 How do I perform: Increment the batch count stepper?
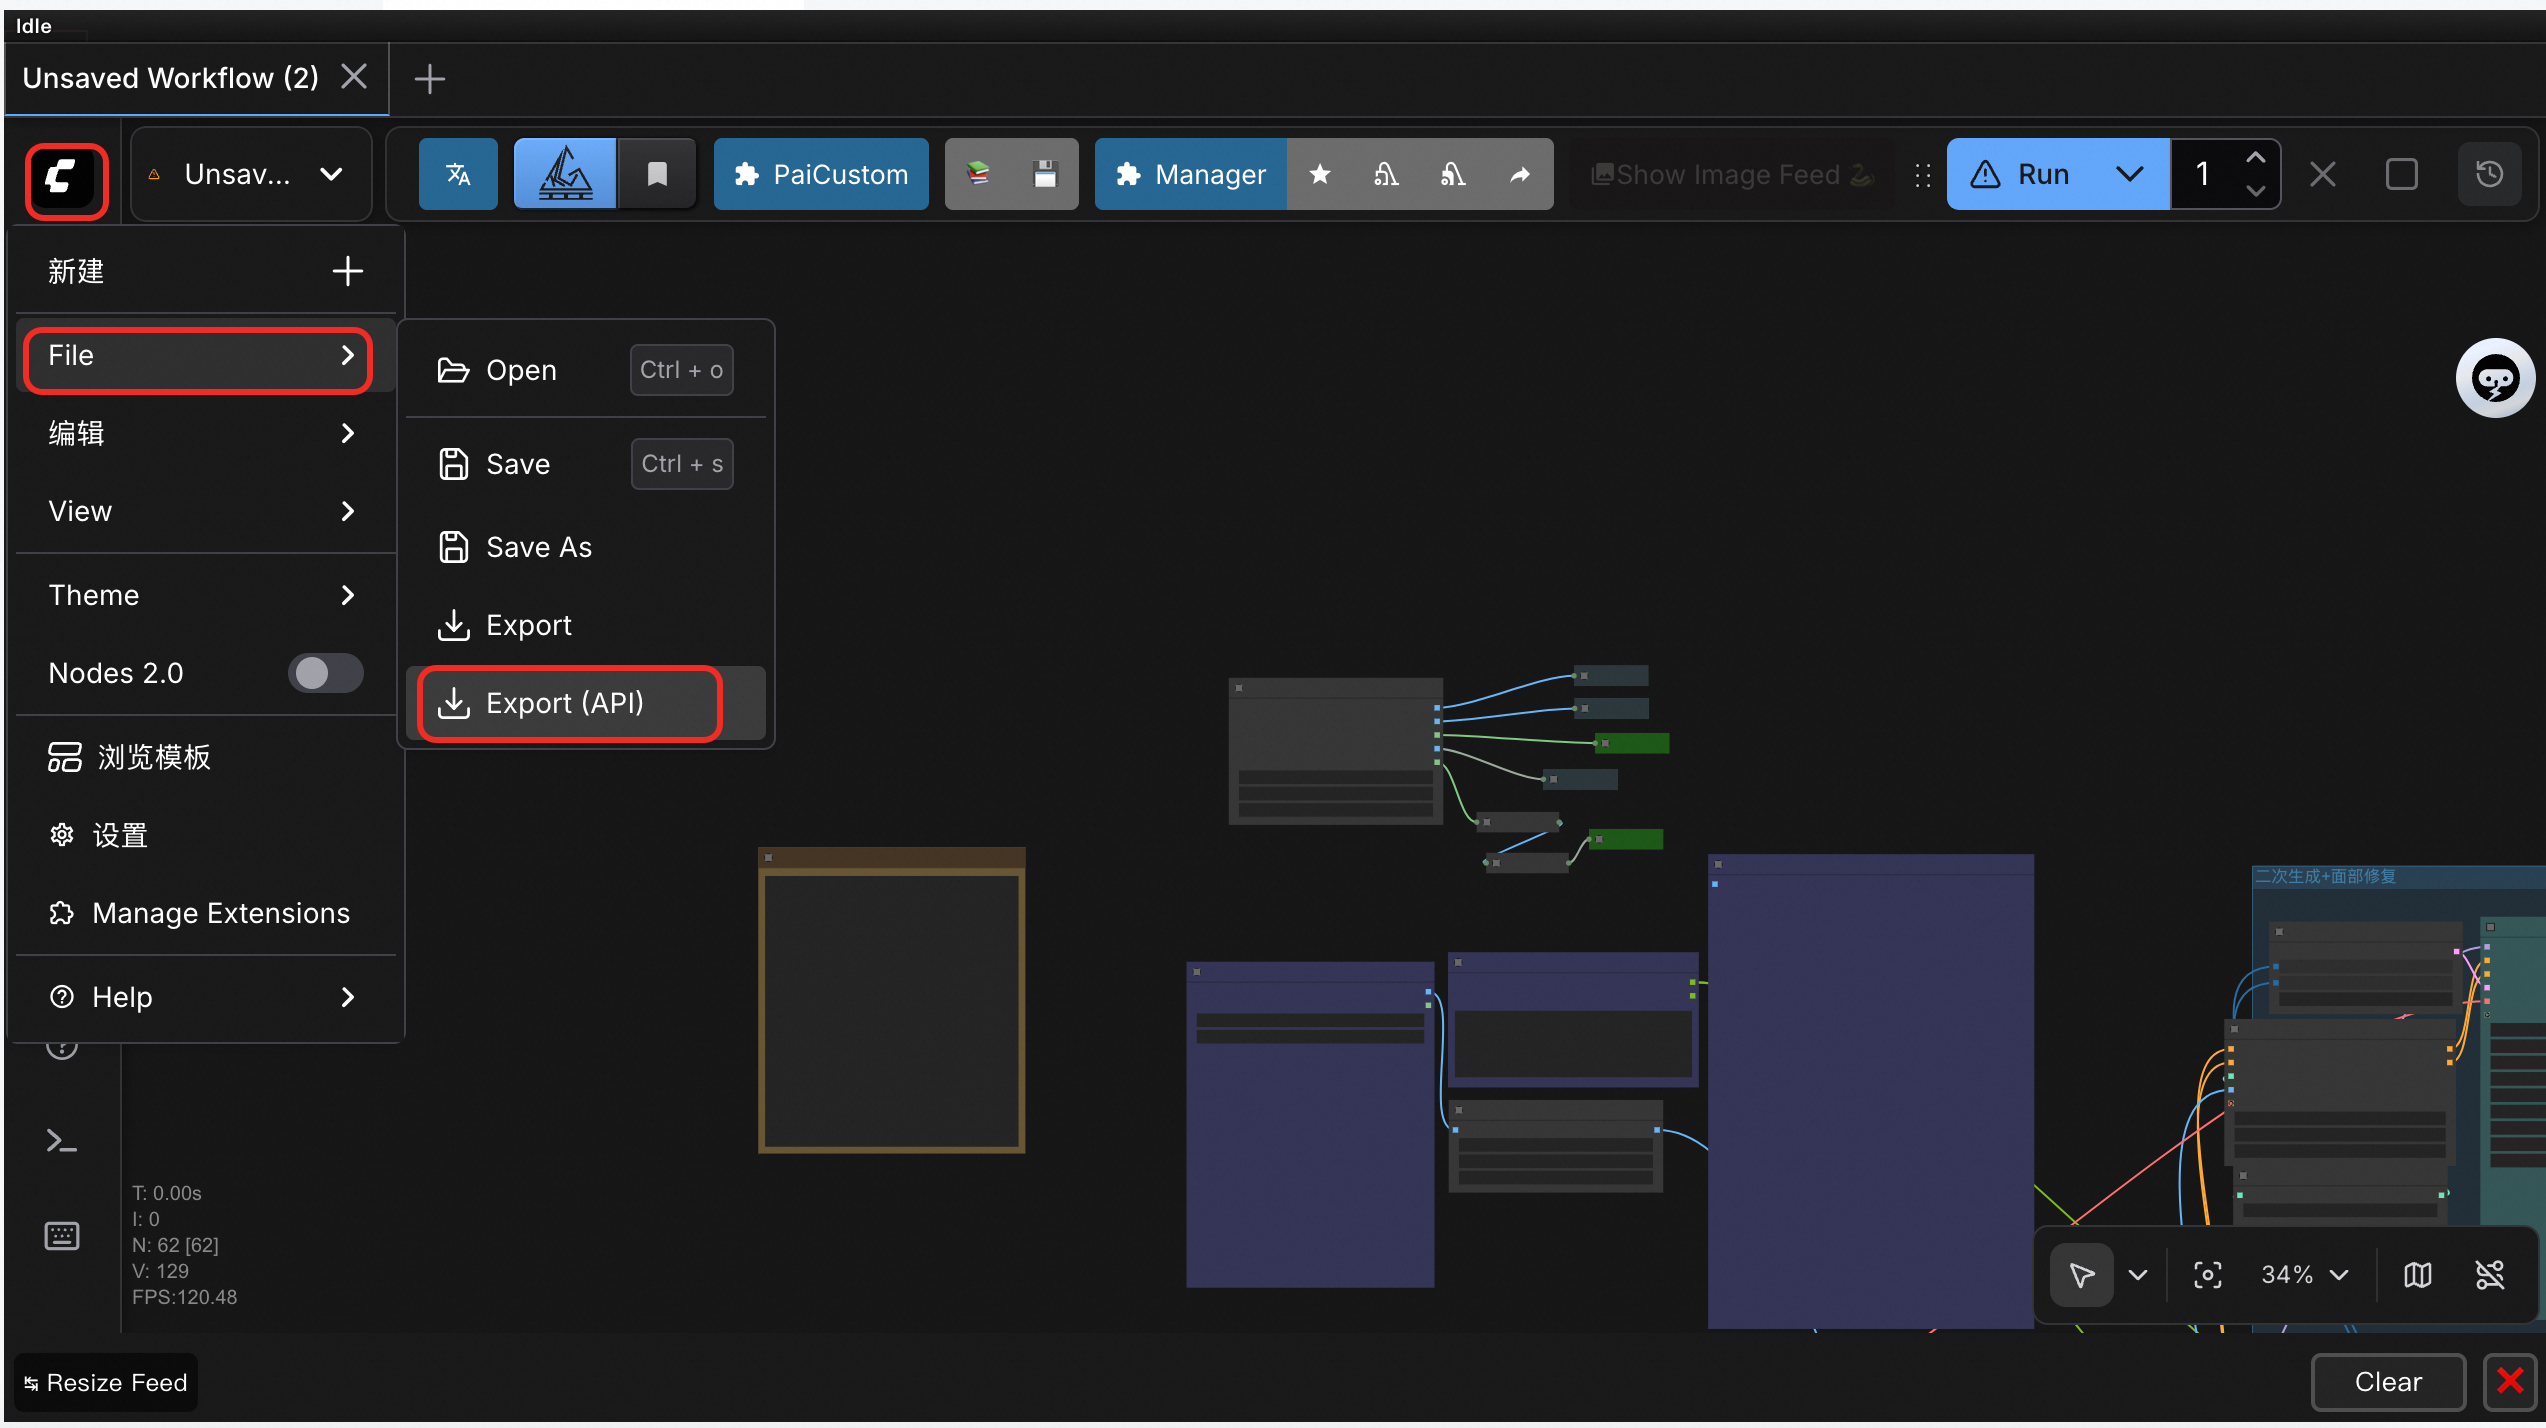point(2255,159)
